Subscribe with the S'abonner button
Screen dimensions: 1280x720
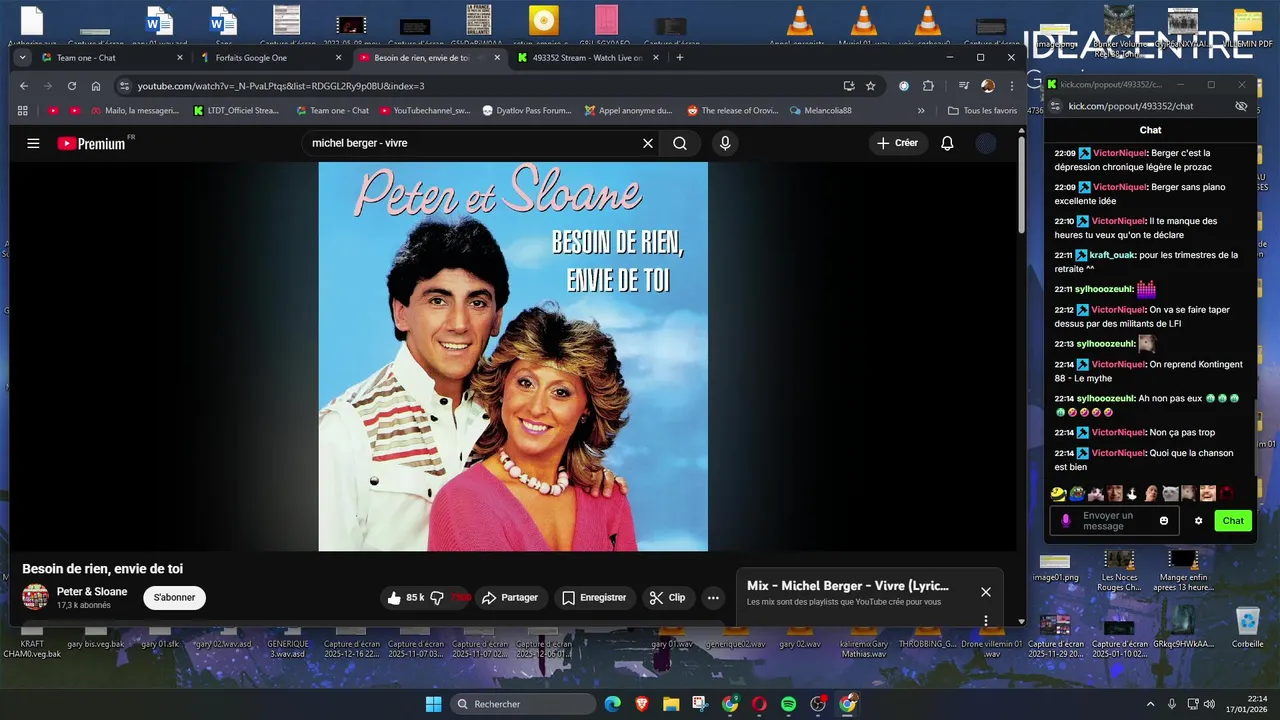(x=174, y=597)
